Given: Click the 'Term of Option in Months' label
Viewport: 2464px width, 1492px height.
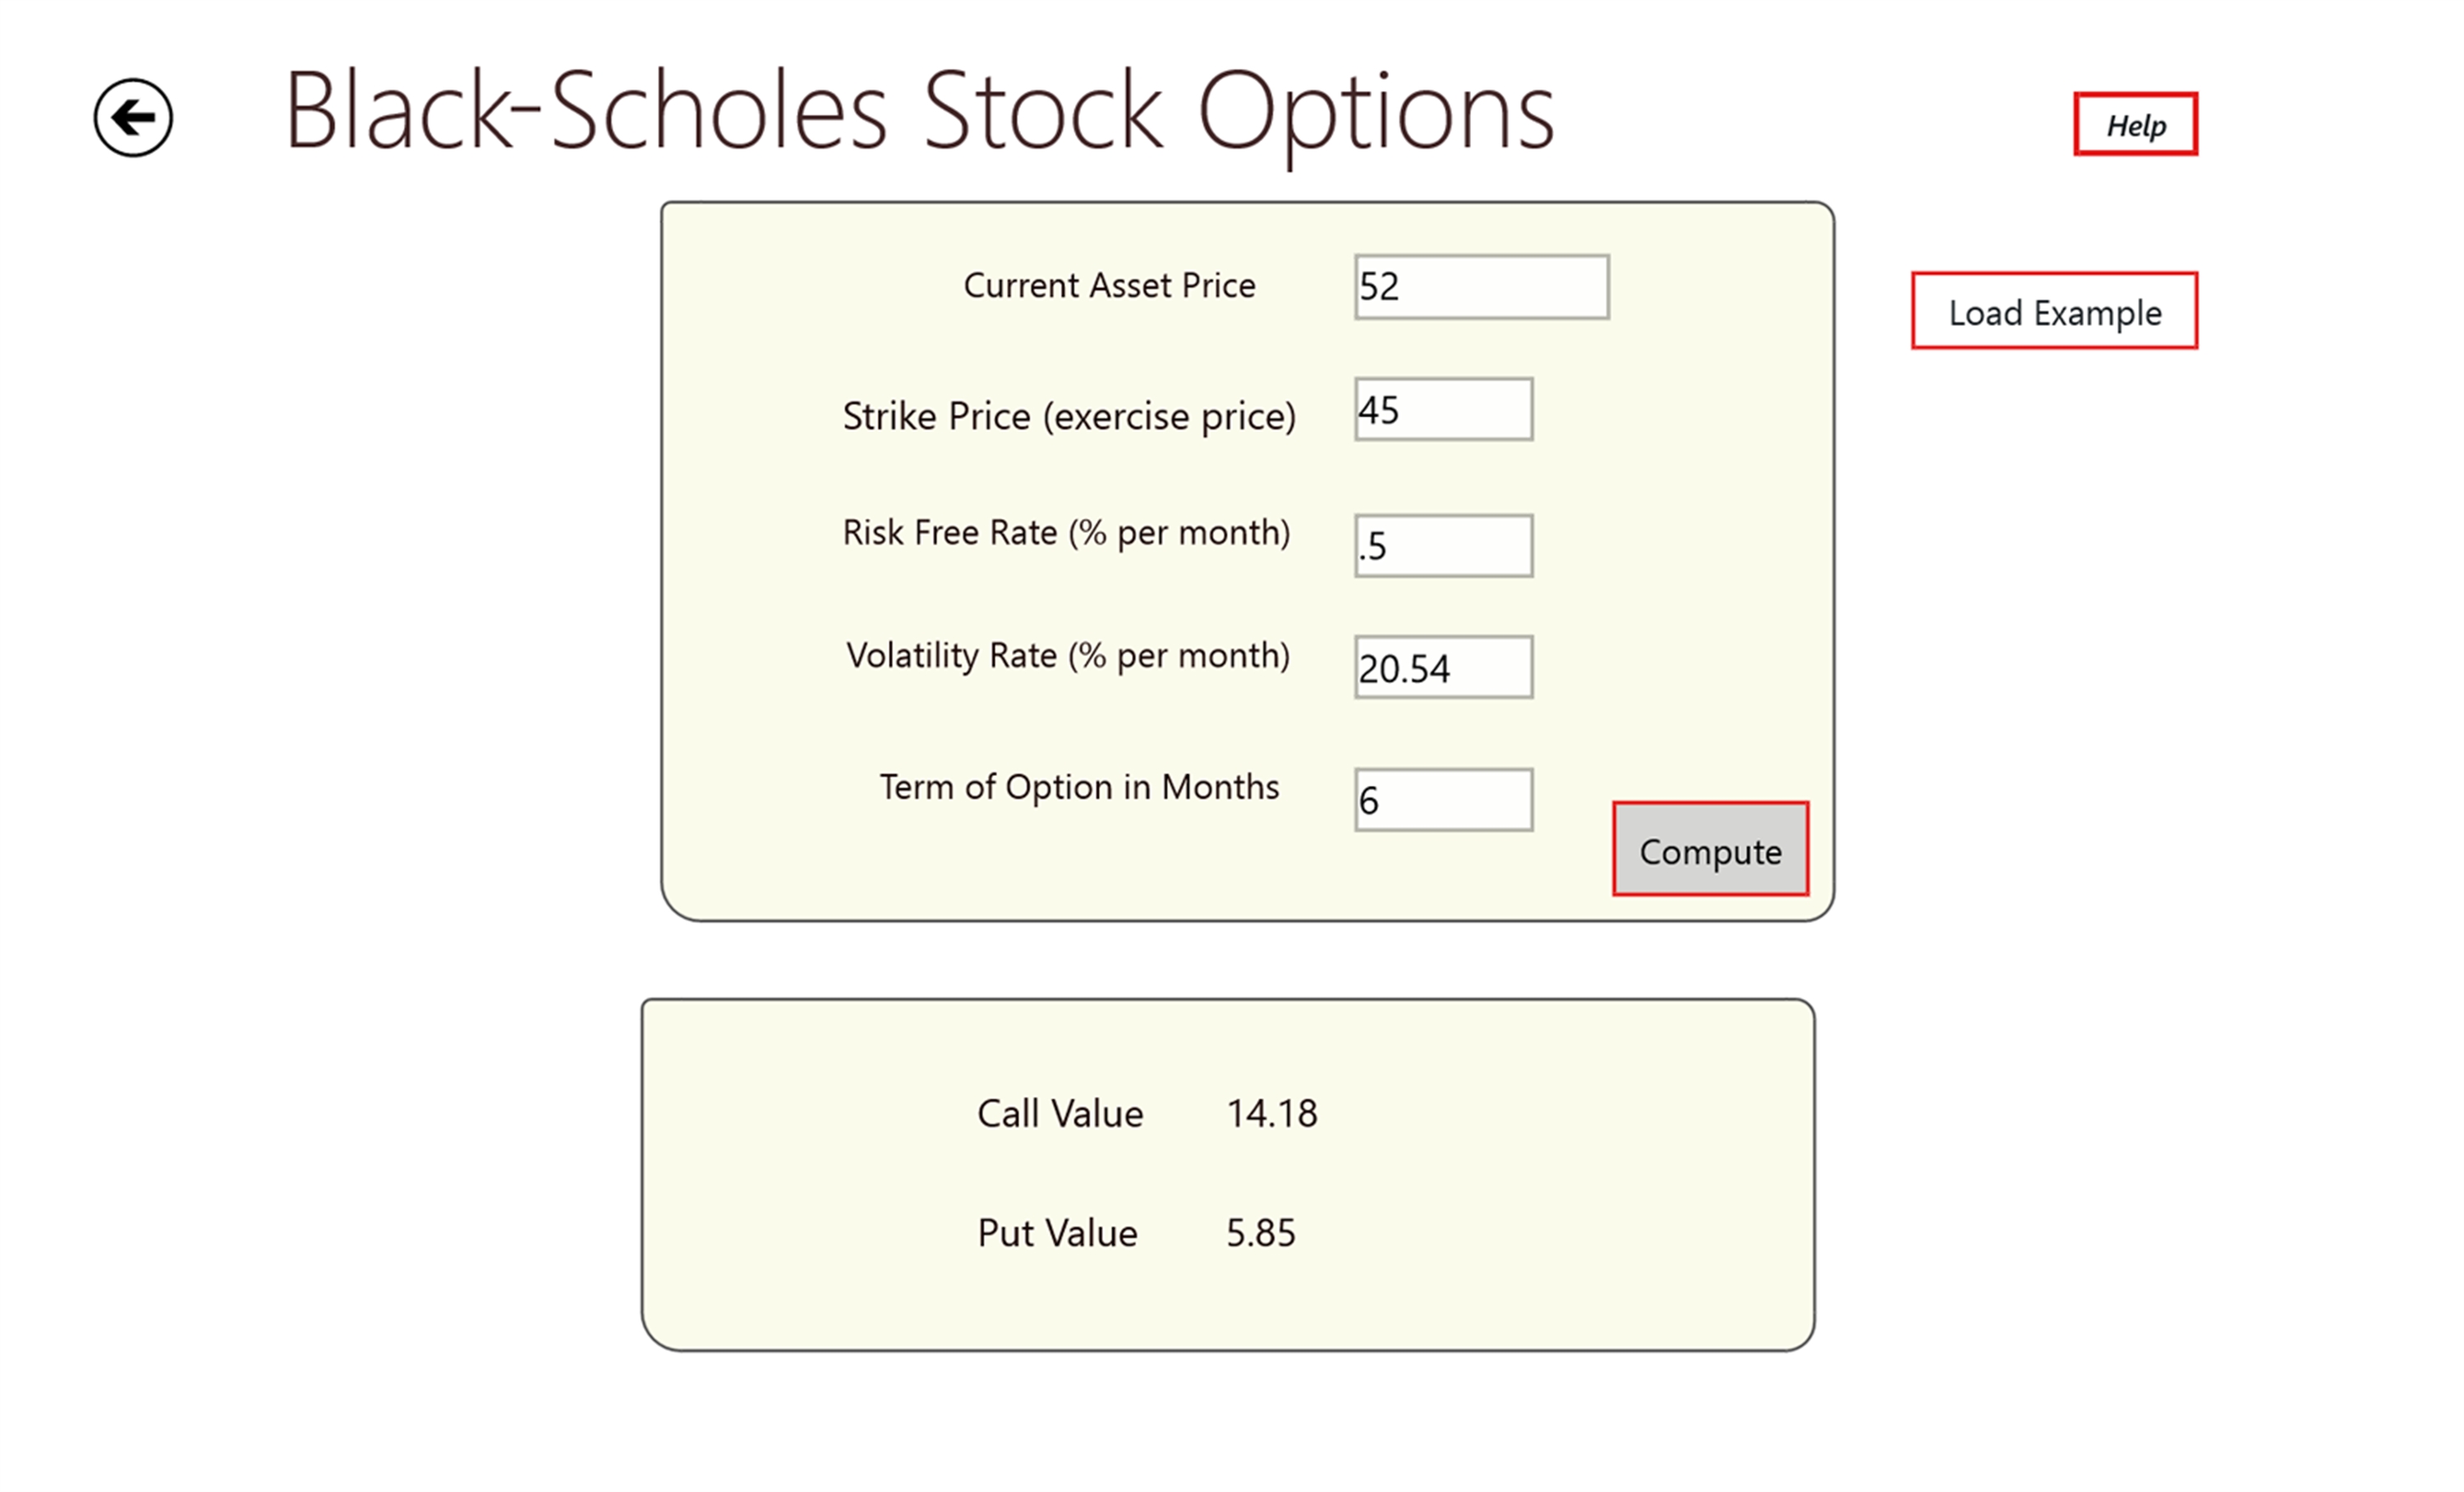Looking at the screenshot, I should tap(1078, 787).
